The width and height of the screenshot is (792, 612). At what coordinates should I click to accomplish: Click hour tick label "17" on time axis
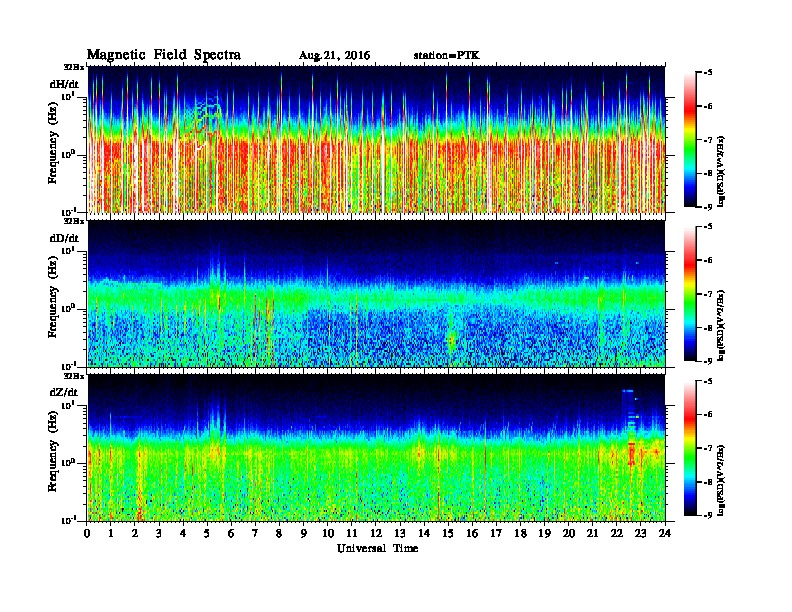click(x=496, y=533)
